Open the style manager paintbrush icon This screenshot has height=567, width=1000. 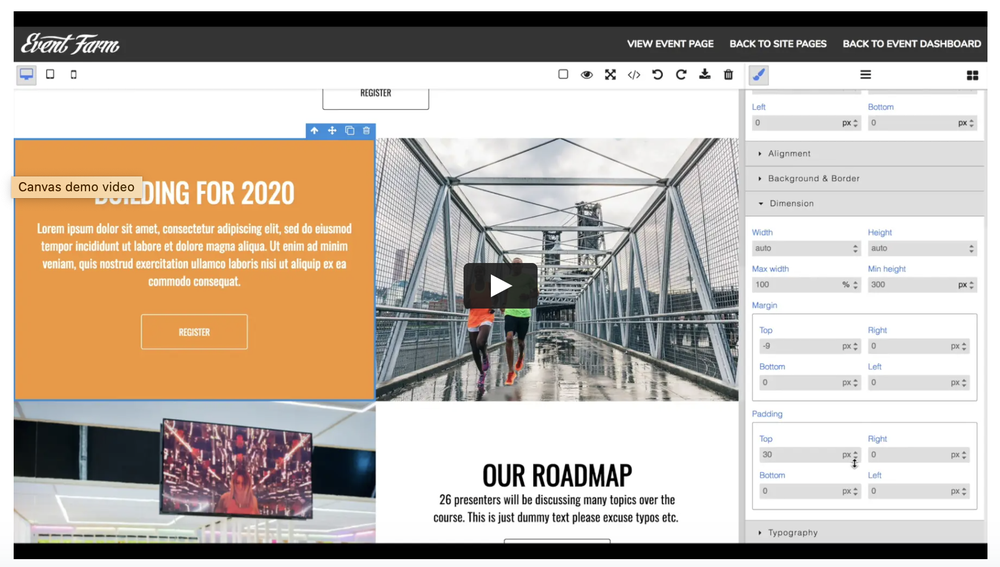tap(758, 75)
